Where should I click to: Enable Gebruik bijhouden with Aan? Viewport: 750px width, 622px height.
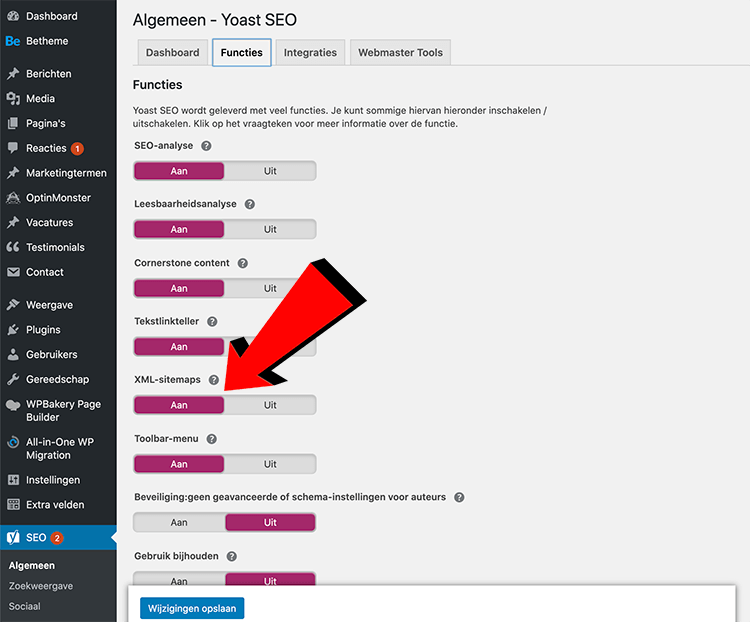click(x=179, y=579)
